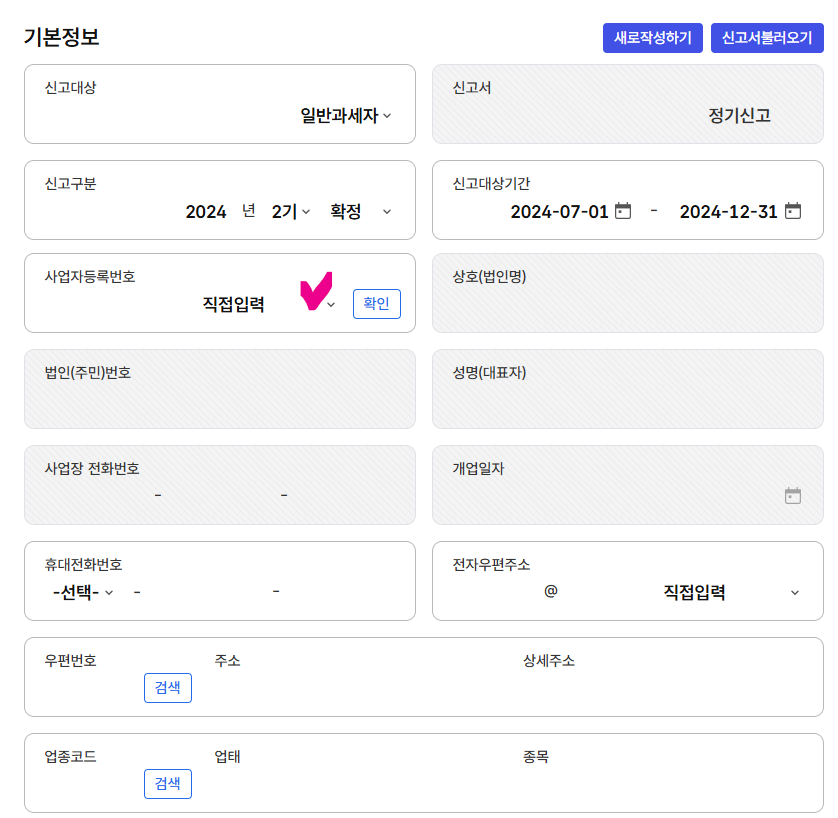Click the email ID field before @

tap(494, 592)
